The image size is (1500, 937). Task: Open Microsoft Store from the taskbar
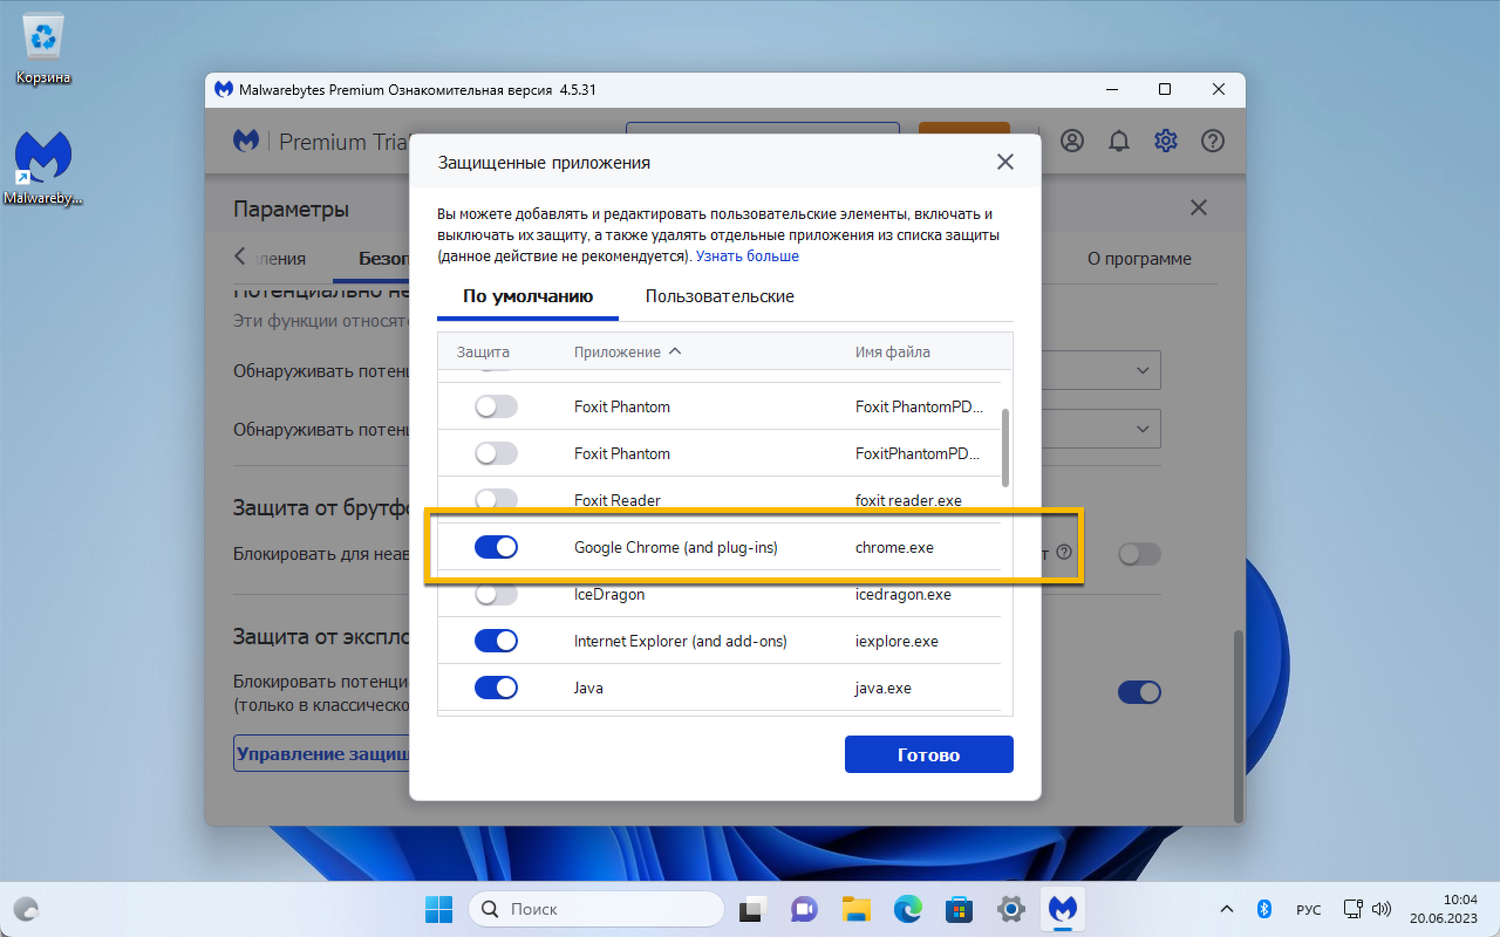(x=959, y=909)
